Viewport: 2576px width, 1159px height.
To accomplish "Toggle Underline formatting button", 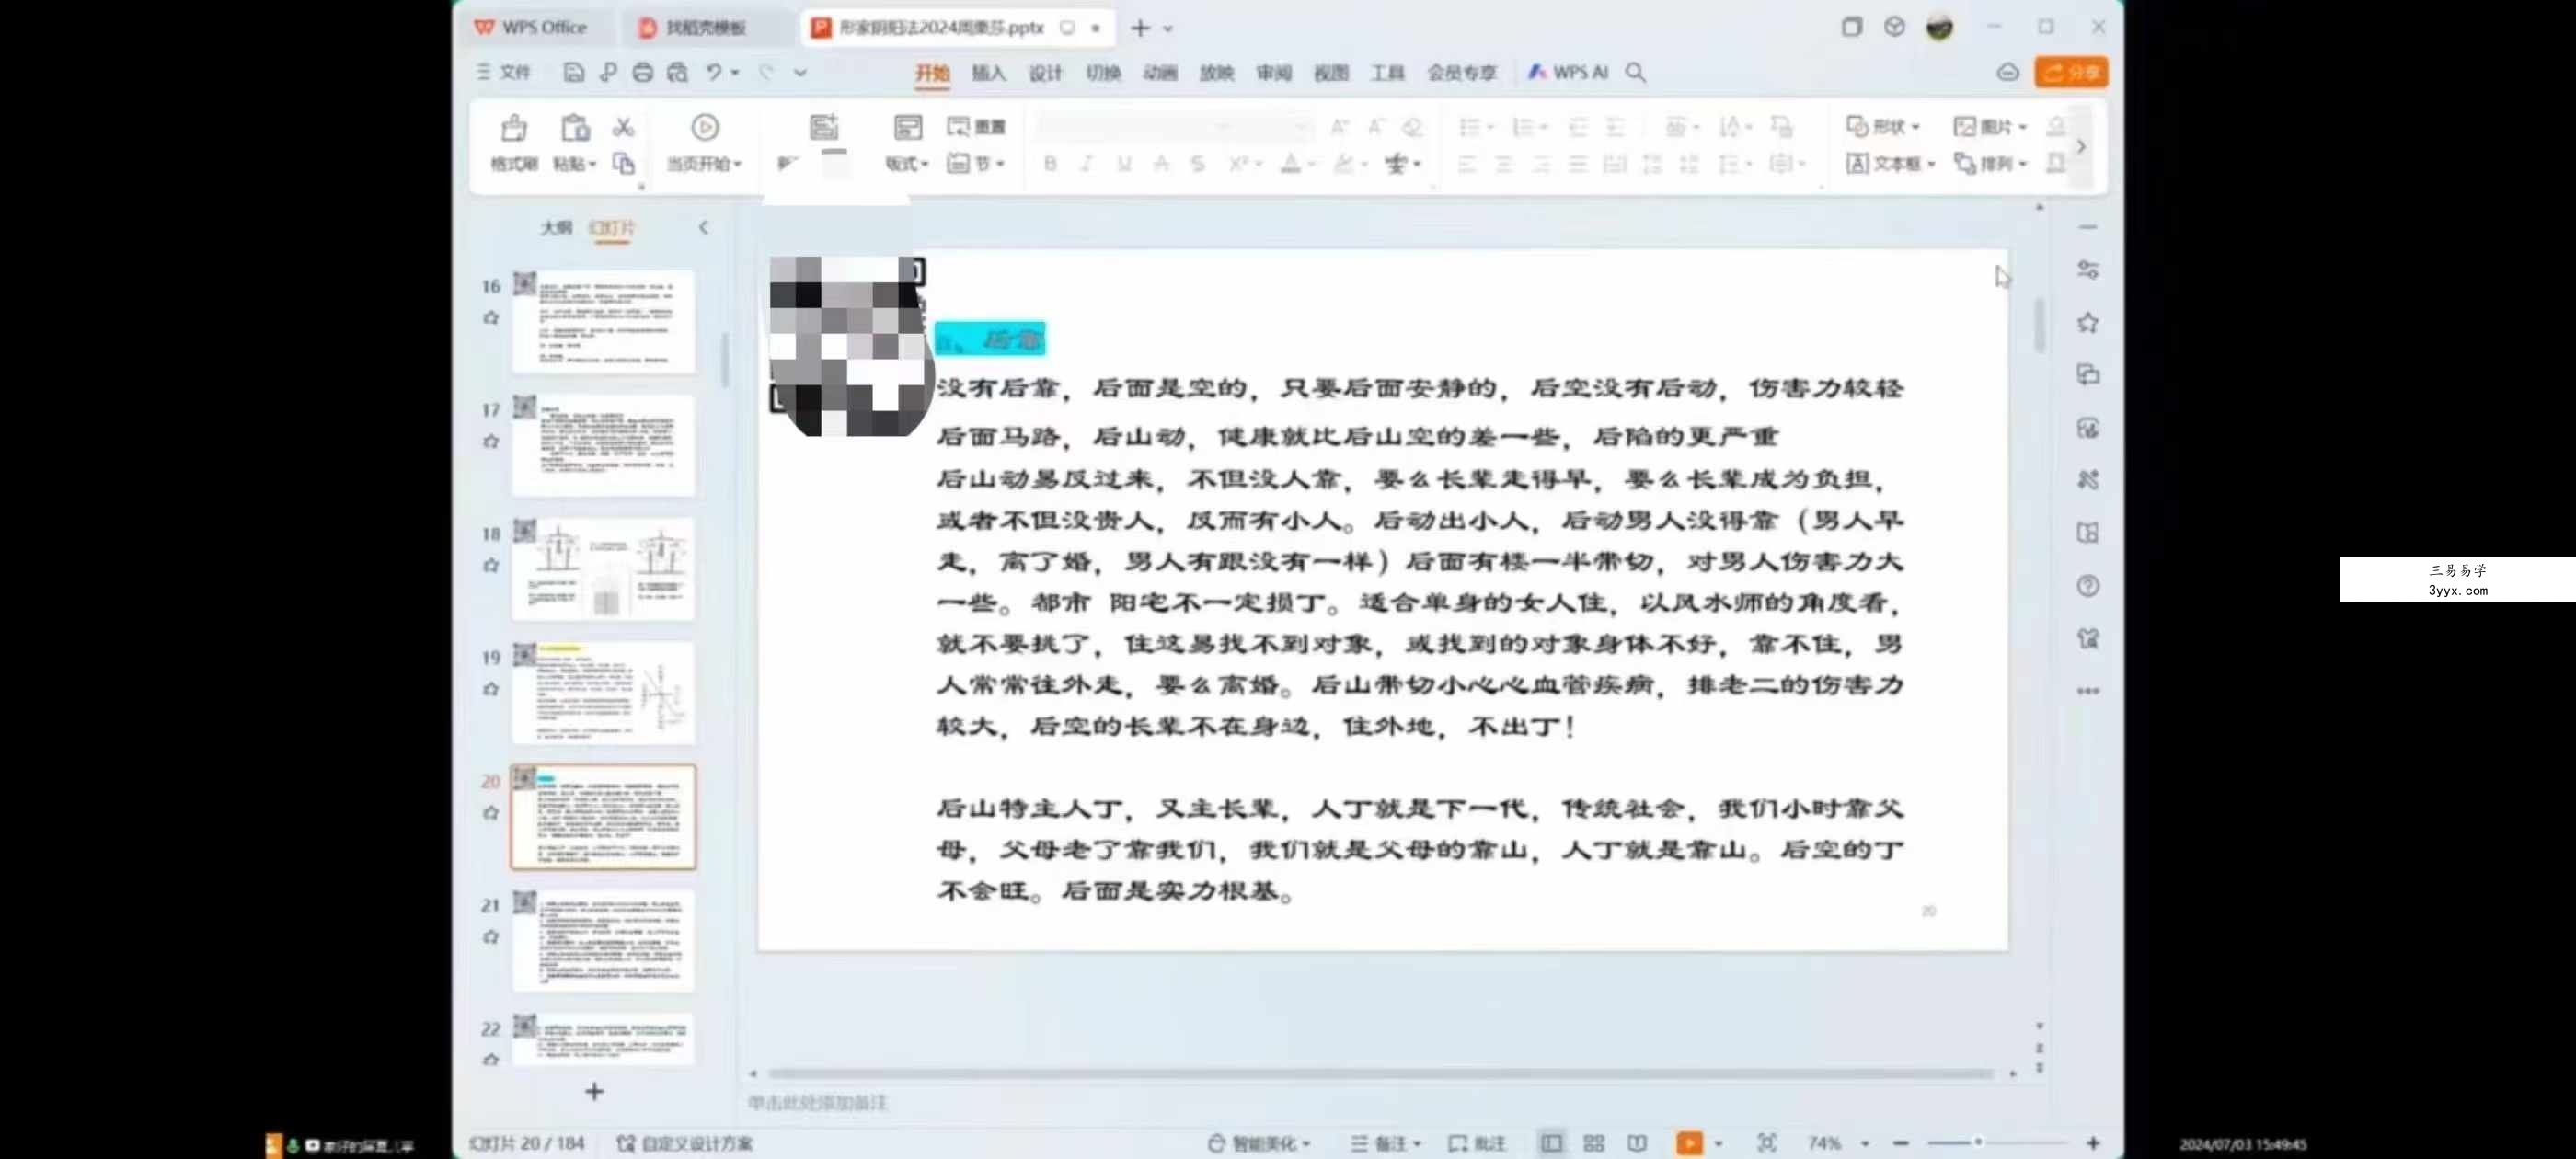I will [1124, 164].
